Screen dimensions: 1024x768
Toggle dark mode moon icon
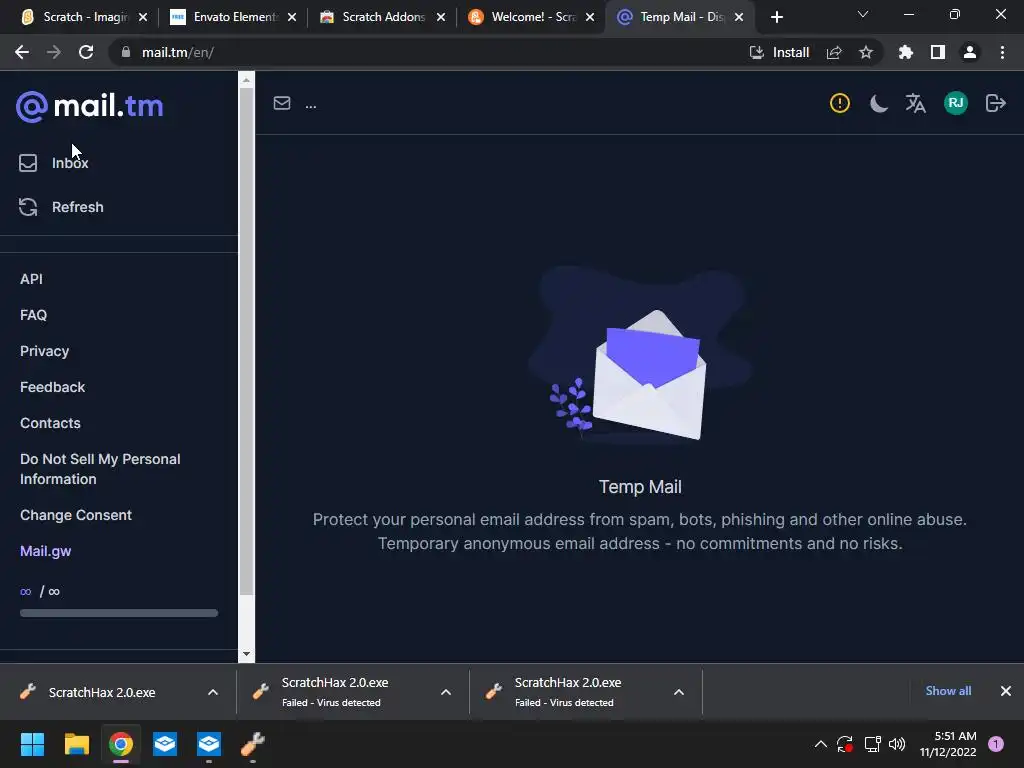(878, 103)
